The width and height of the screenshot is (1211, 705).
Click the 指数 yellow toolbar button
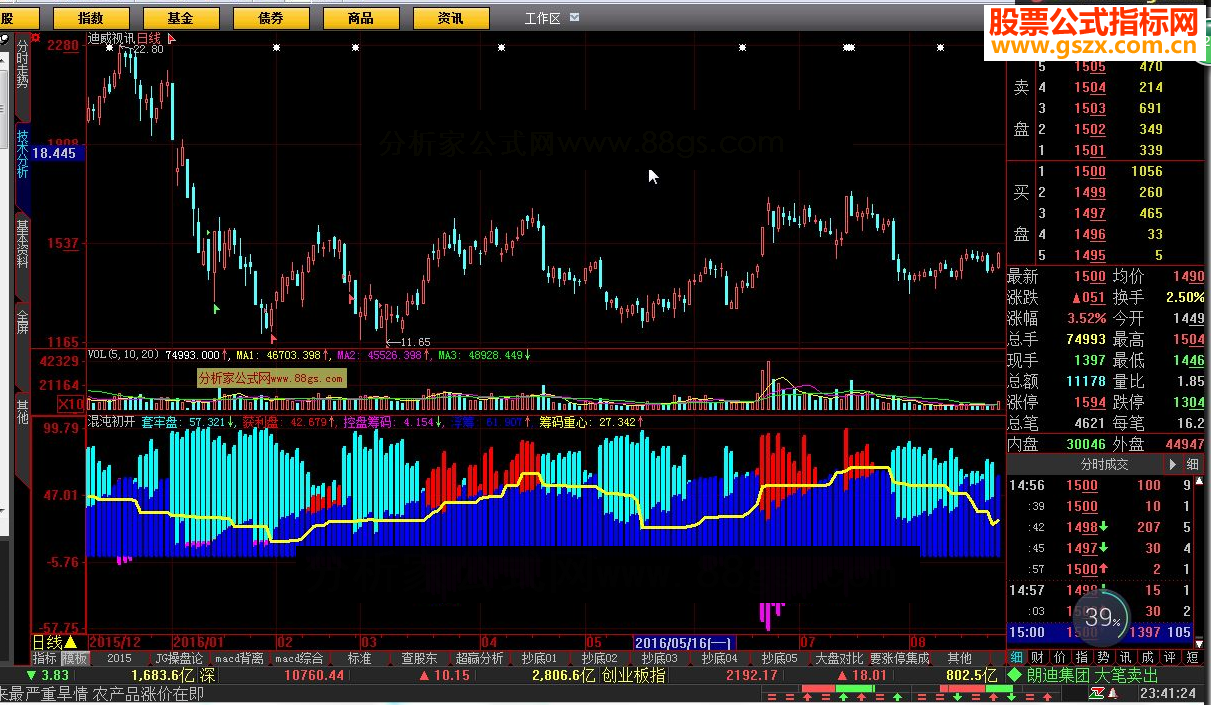[90, 18]
